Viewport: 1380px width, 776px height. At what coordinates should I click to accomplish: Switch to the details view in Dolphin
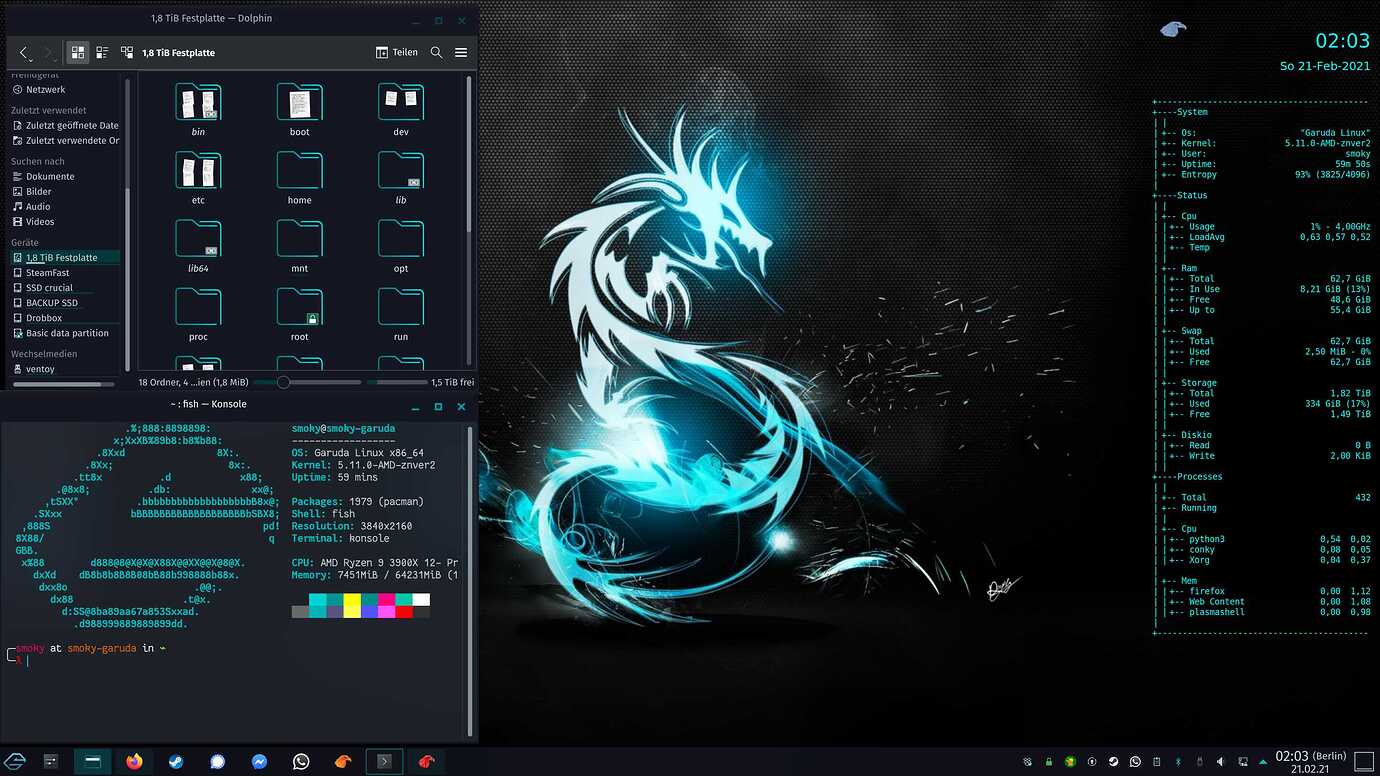pyautogui.click(x=101, y=52)
